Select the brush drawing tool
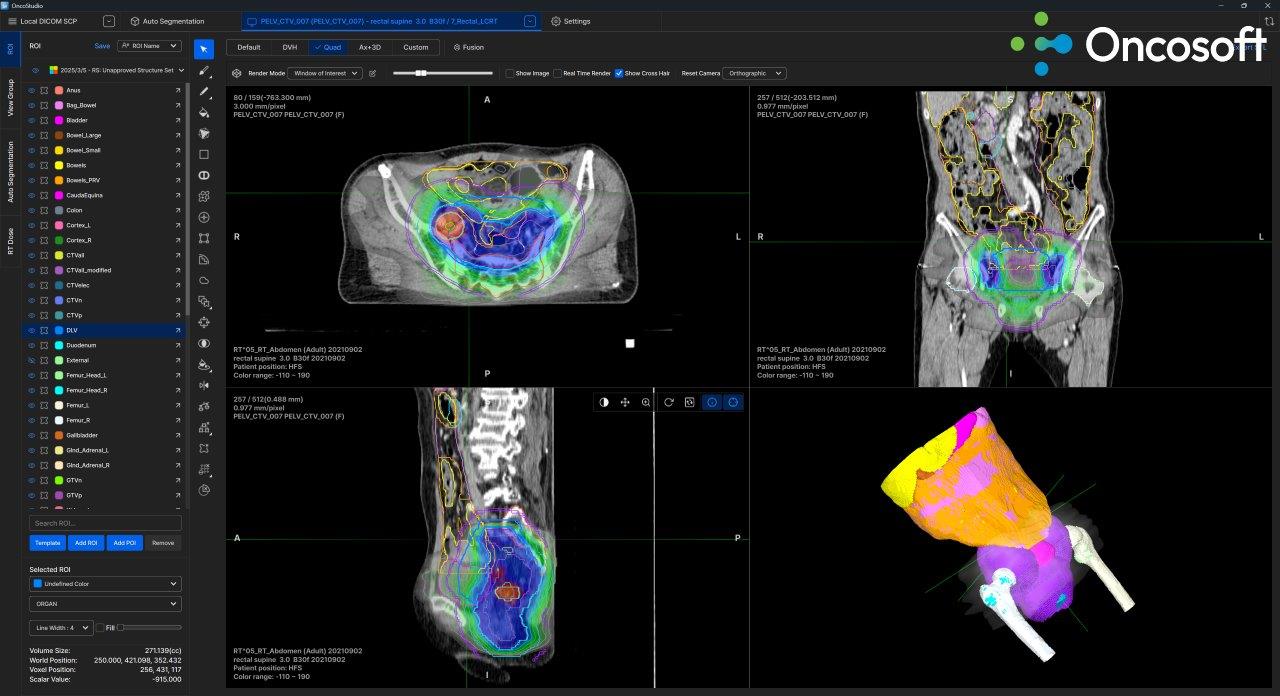The image size is (1280, 696). pos(204,71)
